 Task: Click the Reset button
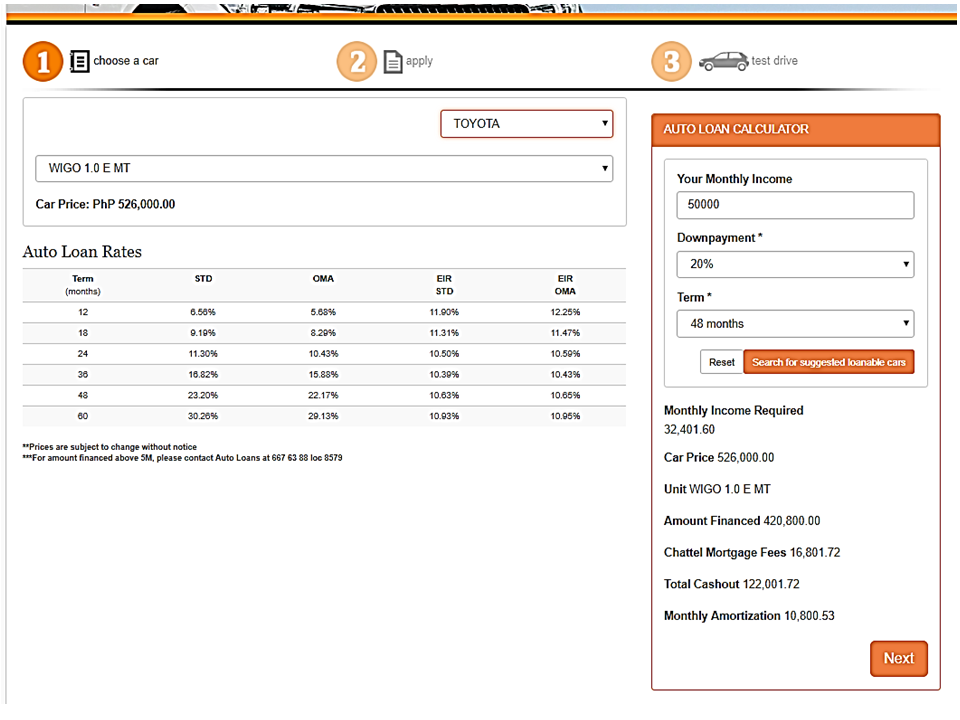(x=721, y=362)
